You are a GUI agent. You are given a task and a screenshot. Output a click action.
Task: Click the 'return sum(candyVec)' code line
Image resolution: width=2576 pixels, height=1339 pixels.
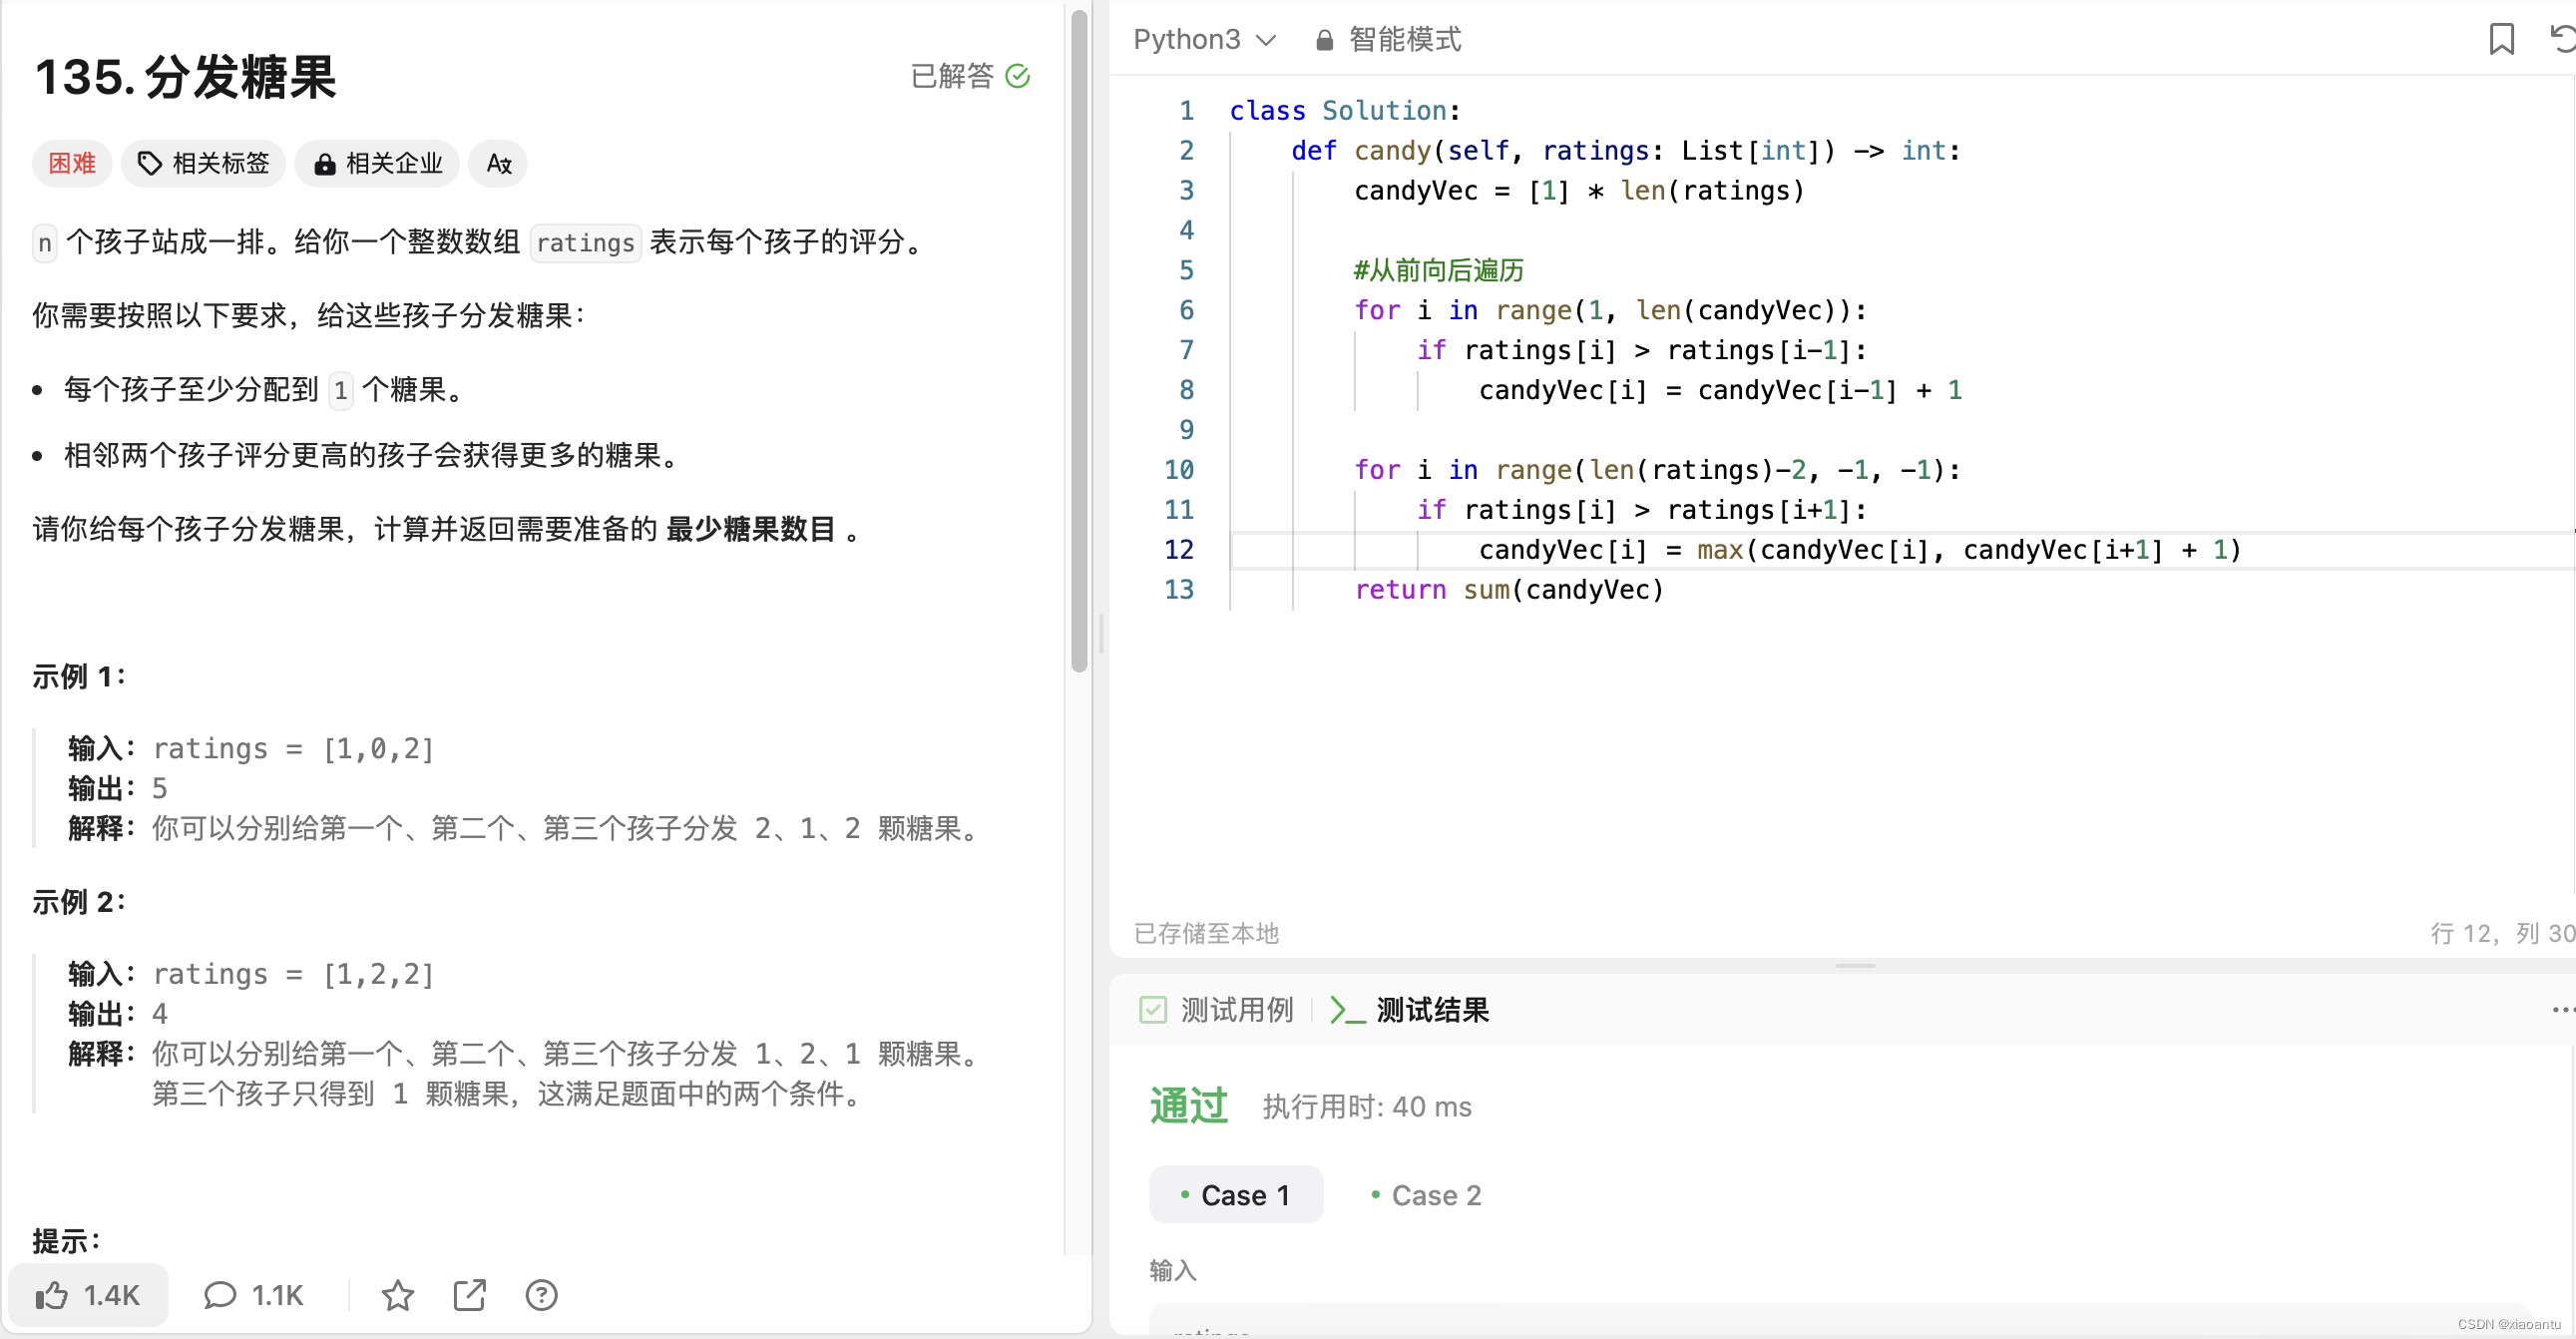pos(1508,589)
